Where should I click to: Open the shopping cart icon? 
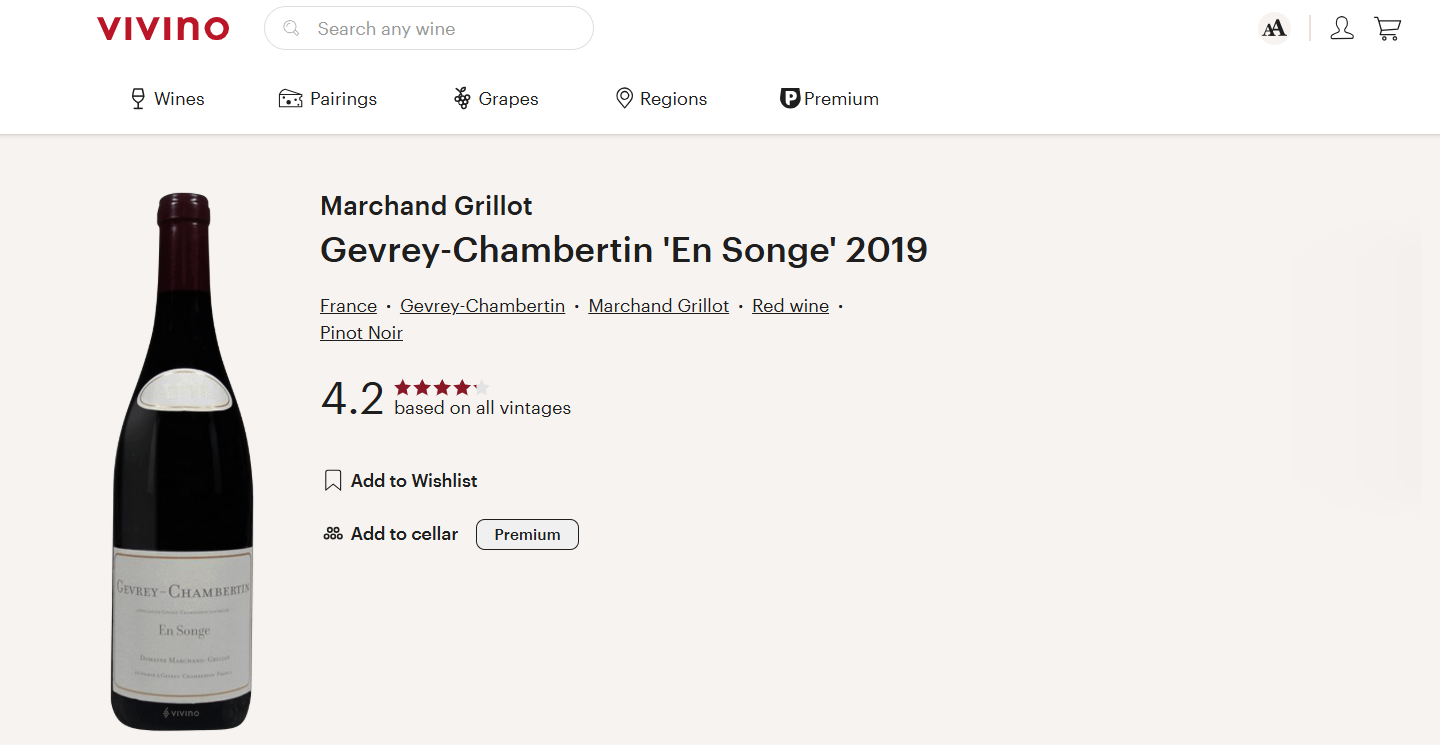(x=1387, y=28)
